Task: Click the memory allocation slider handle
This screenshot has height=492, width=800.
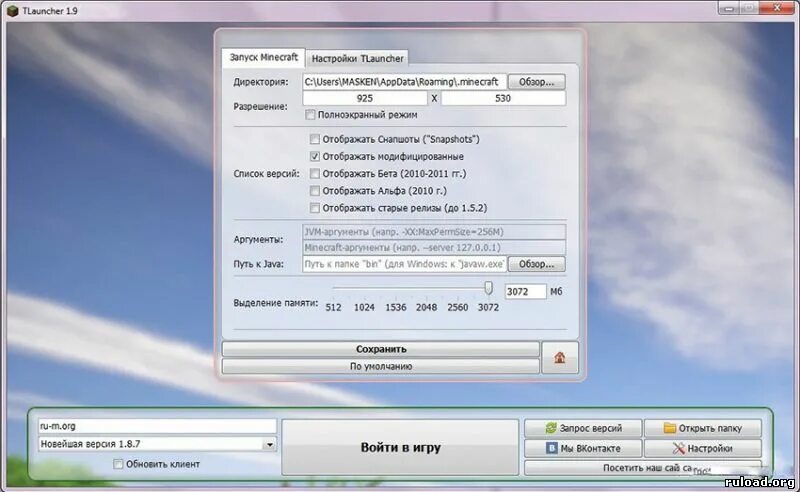Action: pos(488,288)
